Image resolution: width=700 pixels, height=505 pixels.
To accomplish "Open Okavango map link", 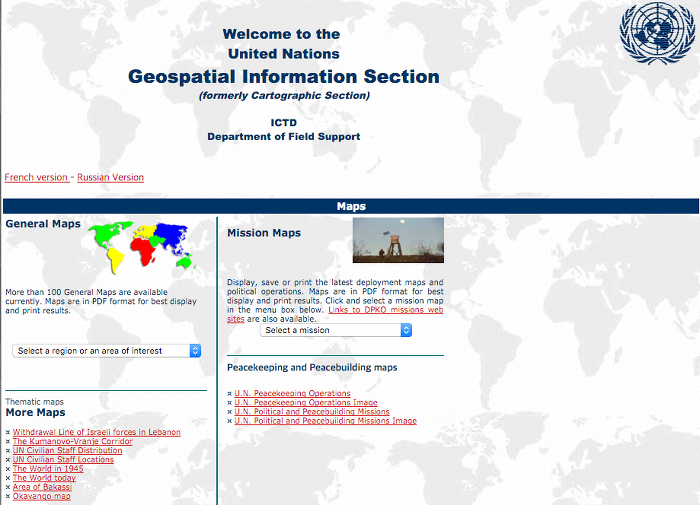I will 42,496.
